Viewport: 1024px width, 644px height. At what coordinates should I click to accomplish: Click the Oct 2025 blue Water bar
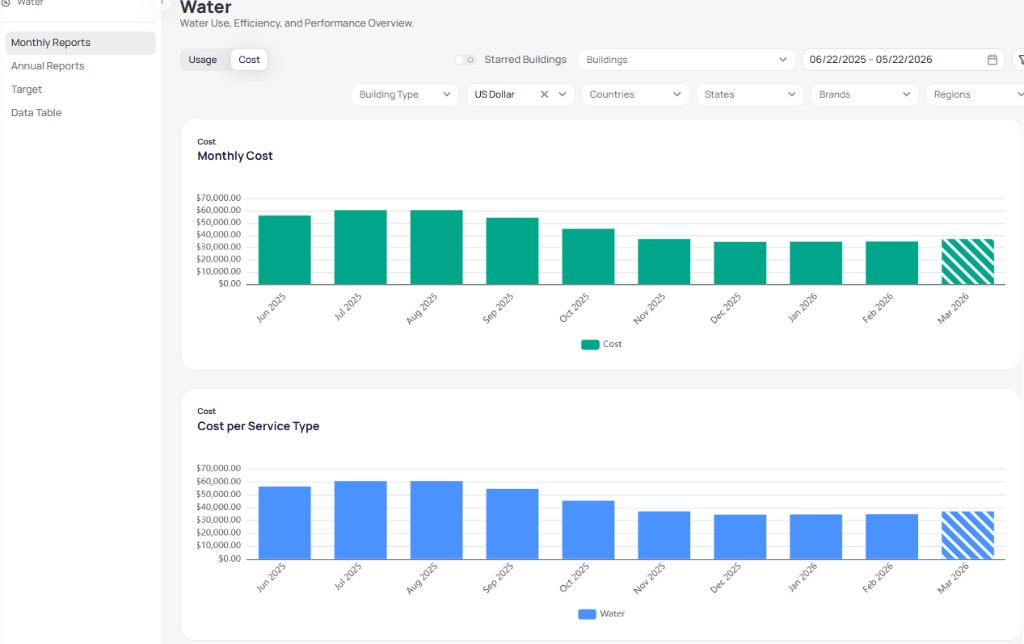[588, 530]
